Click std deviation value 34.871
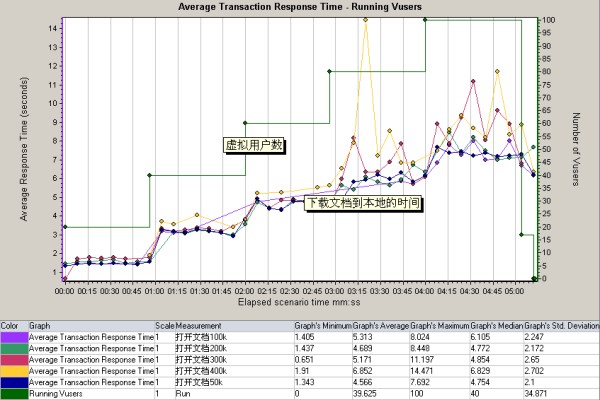 (x=536, y=393)
